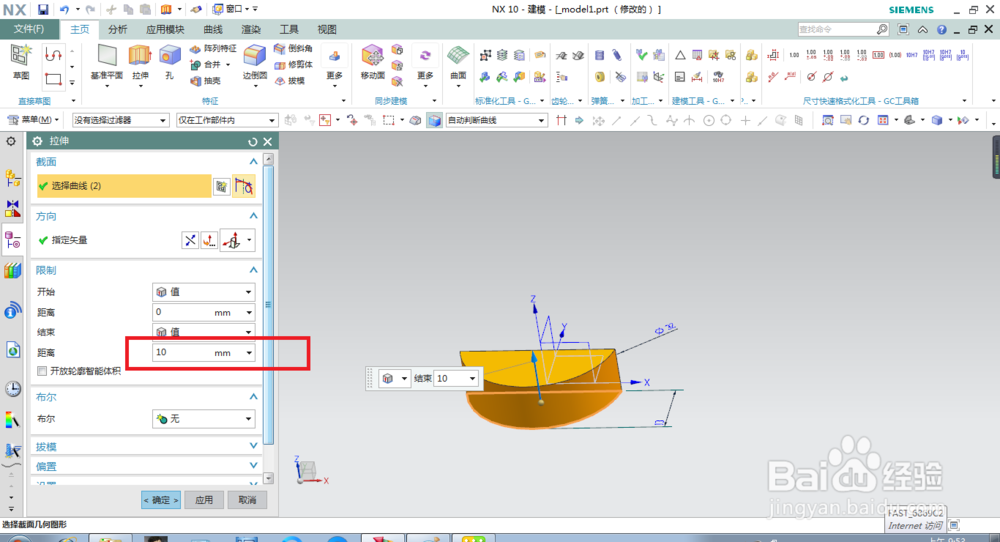Reset the 拉伸 dialog with the reset icon
Screen dimensions: 1000x542
253,142
